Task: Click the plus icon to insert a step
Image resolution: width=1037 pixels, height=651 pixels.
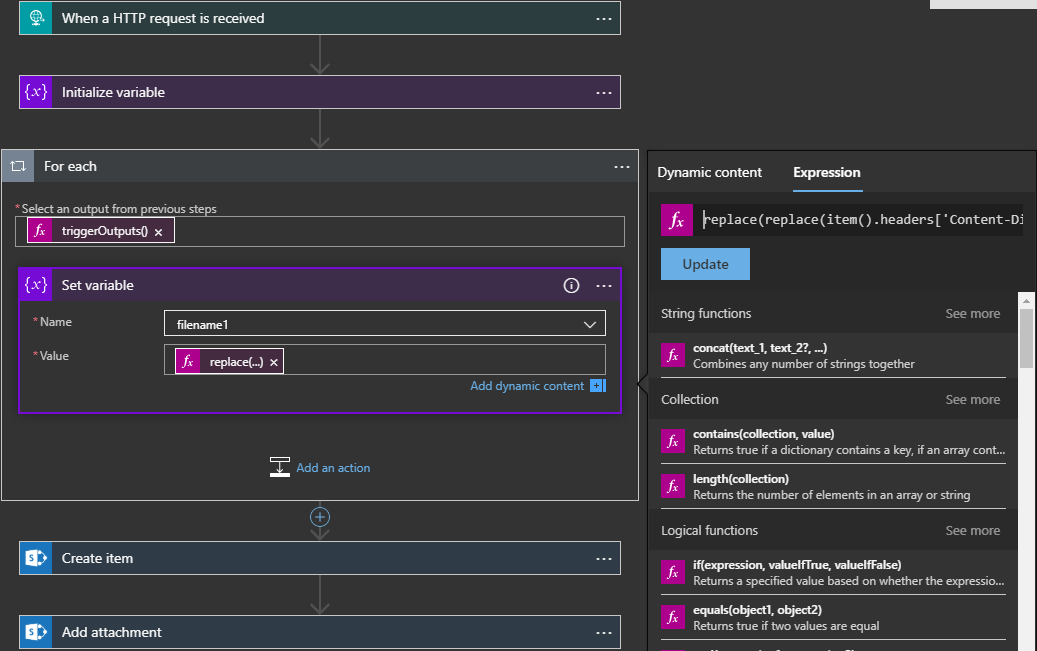Action: click(x=320, y=517)
